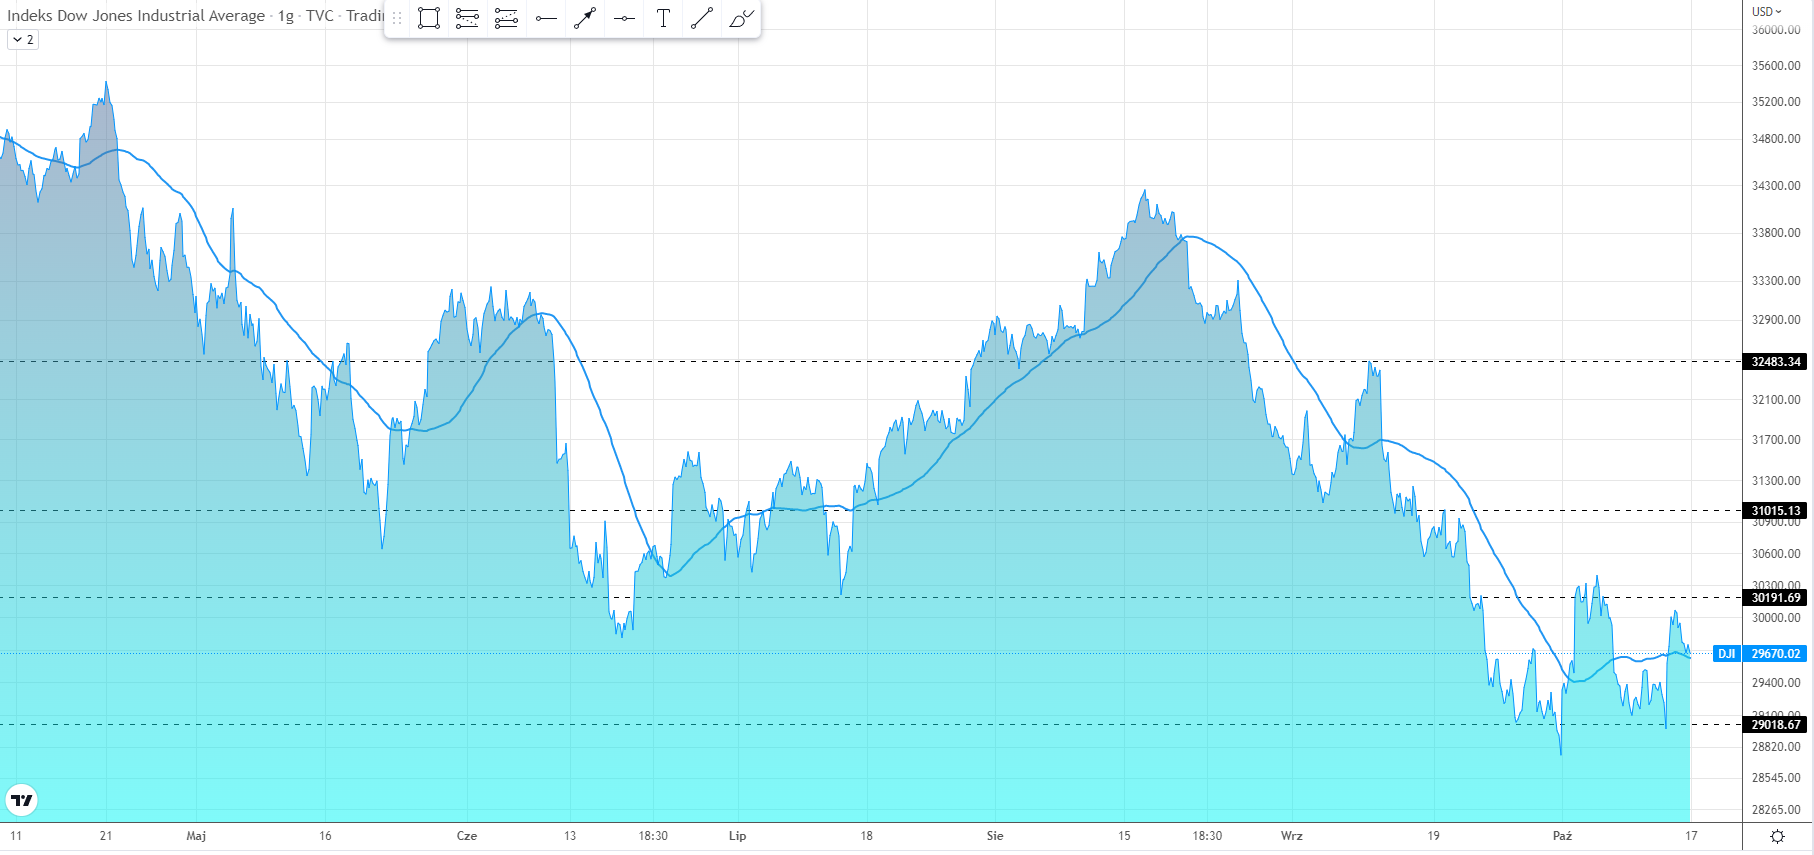Image resolution: width=1814 pixels, height=855 pixels.
Task: Click the Indeks Dow Jones Industrial Average title
Action: 136,16
